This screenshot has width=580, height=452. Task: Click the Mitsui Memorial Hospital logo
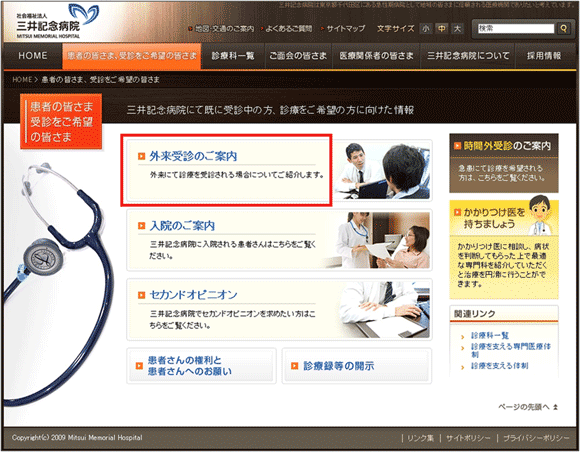pyautogui.click(x=57, y=21)
